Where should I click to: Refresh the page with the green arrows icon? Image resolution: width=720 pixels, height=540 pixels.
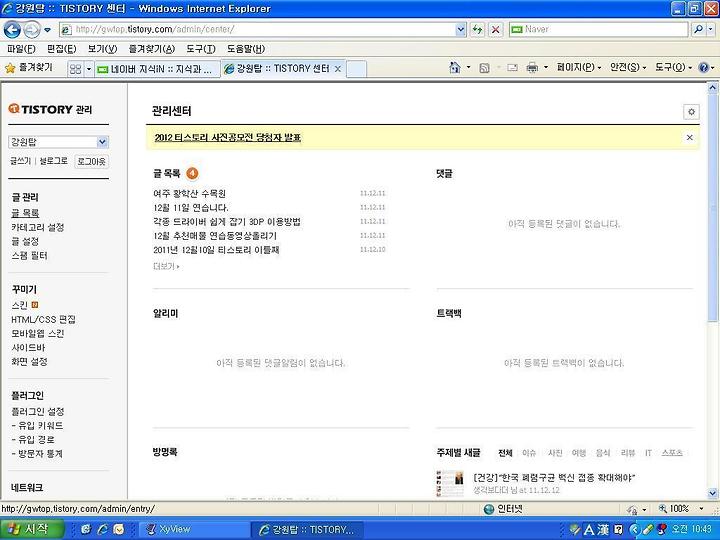(x=478, y=29)
